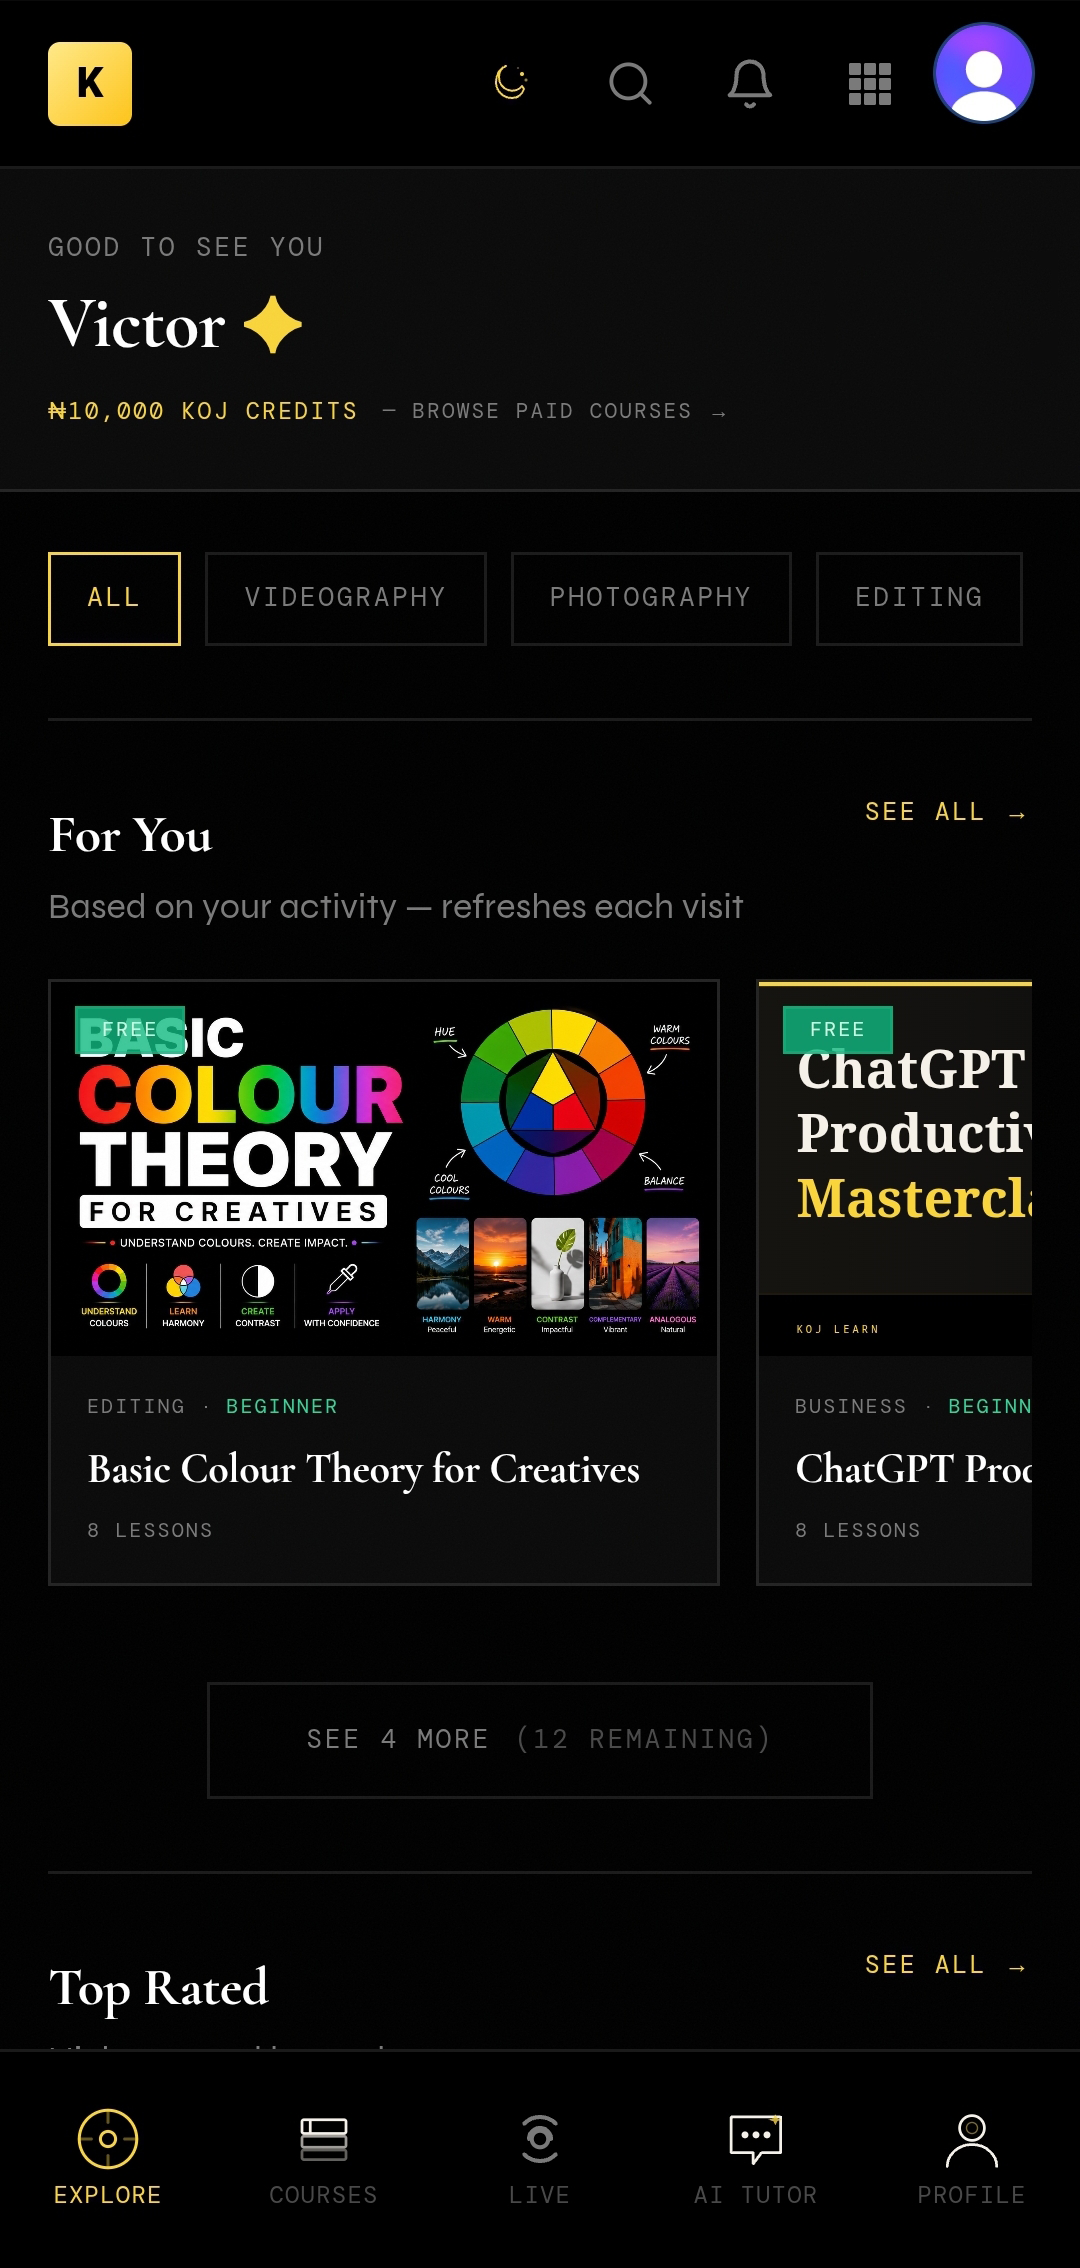
Task: Open the AI Tutor chat icon
Action: (756, 2139)
